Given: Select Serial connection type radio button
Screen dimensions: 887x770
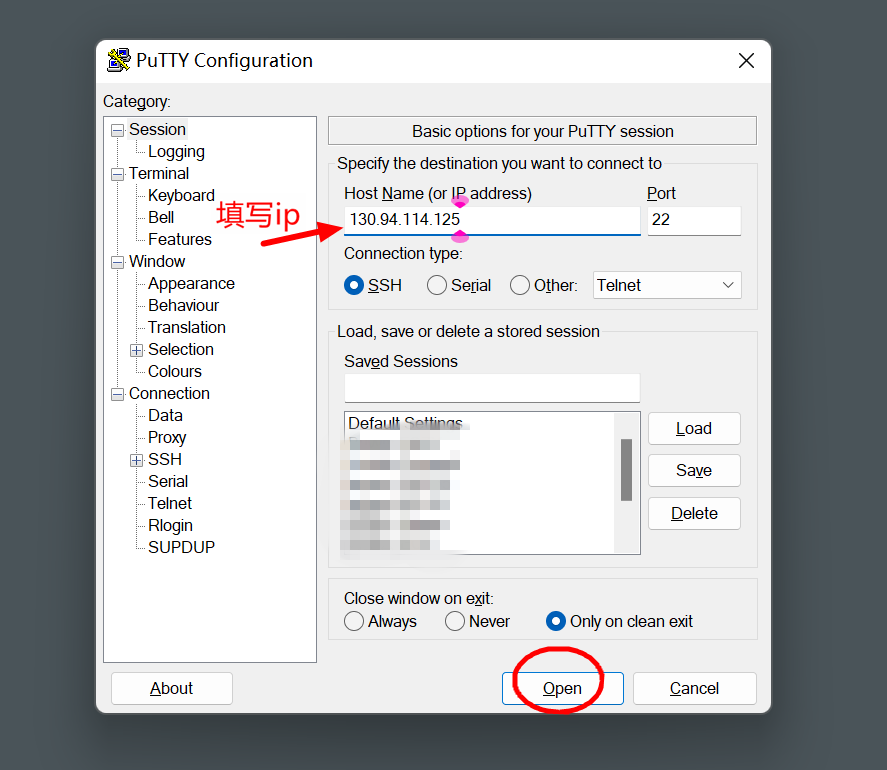Looking at the screenshot, I should [x=437, y=285].
